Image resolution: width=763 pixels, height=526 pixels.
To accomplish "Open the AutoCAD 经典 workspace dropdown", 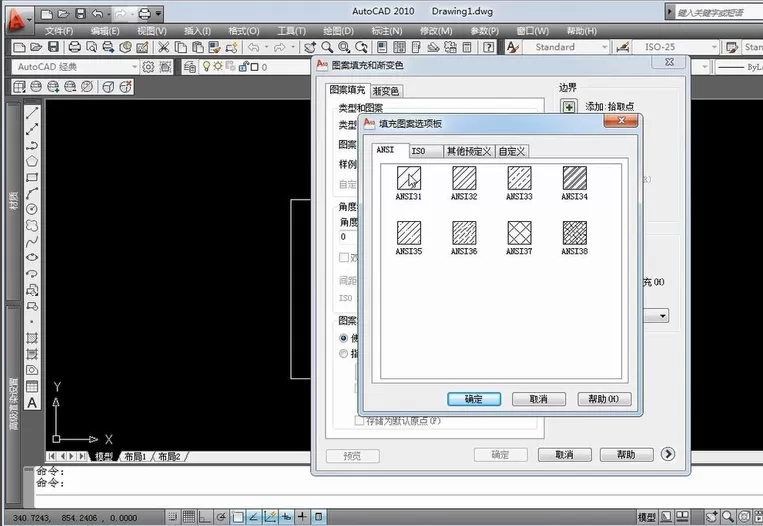I will (x=75, y=67).
